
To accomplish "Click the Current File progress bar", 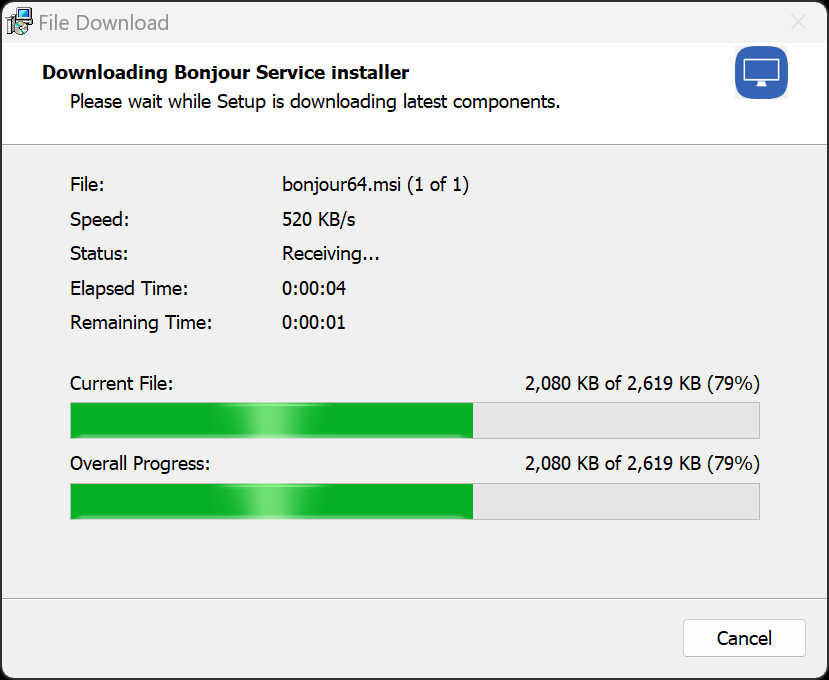I will coord(415,420).
